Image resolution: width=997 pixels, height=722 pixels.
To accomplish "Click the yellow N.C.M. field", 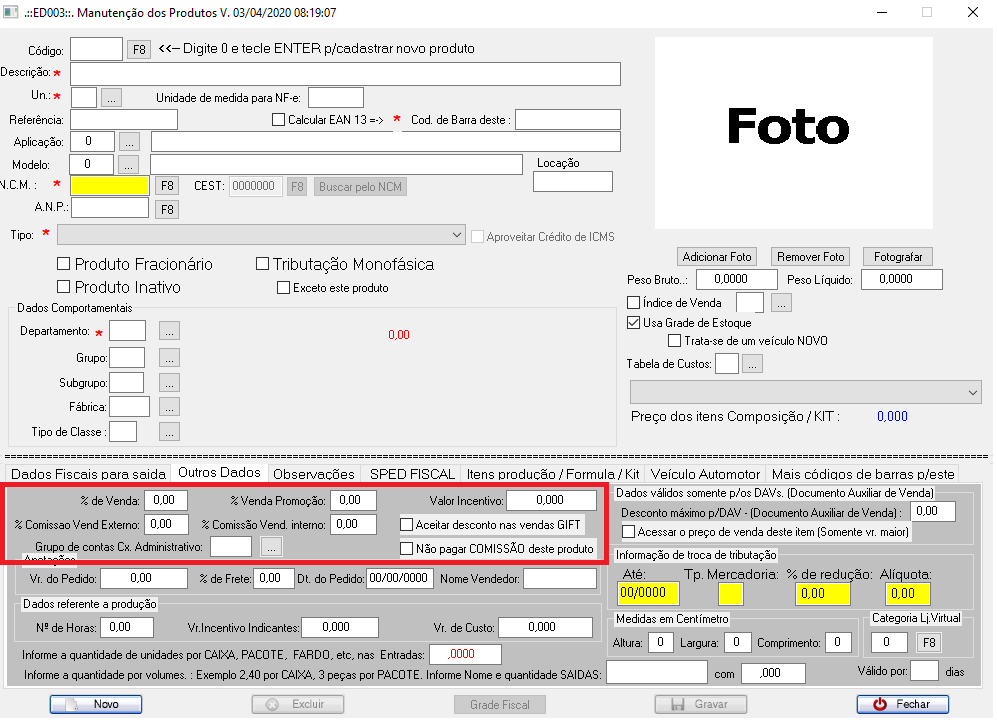I will tap(110, 186).
